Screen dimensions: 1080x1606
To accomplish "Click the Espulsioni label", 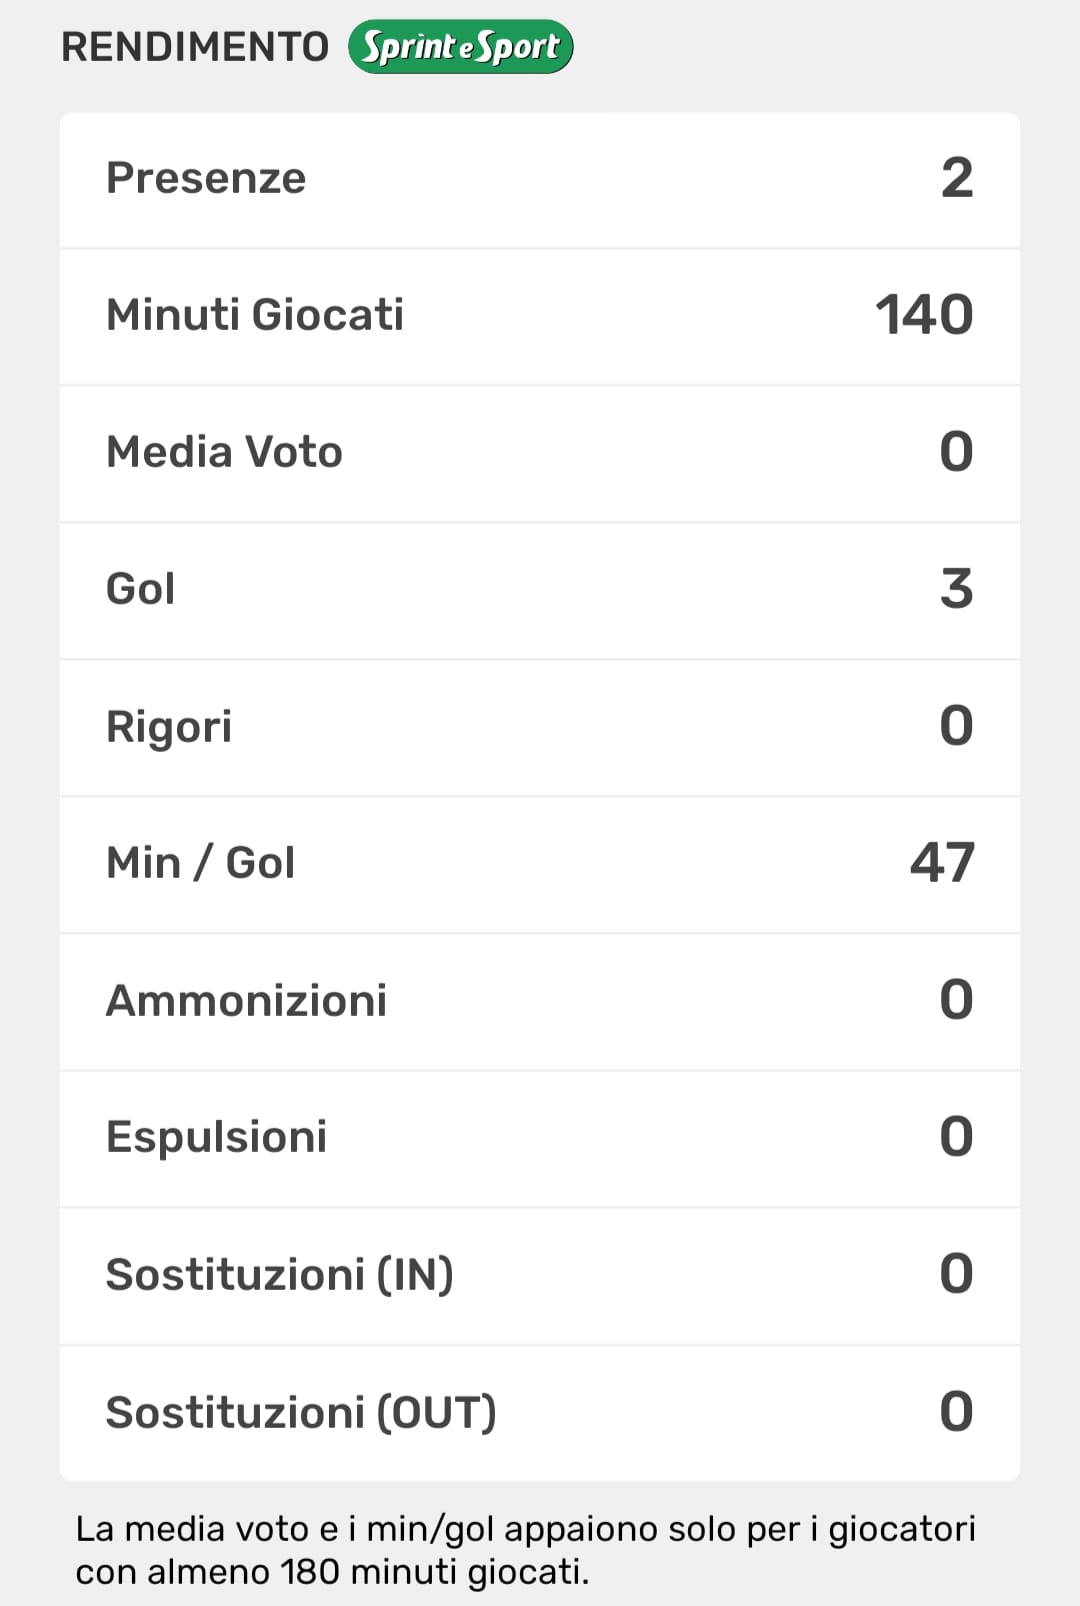I will pyautogui.click(x=216, y=1137).
